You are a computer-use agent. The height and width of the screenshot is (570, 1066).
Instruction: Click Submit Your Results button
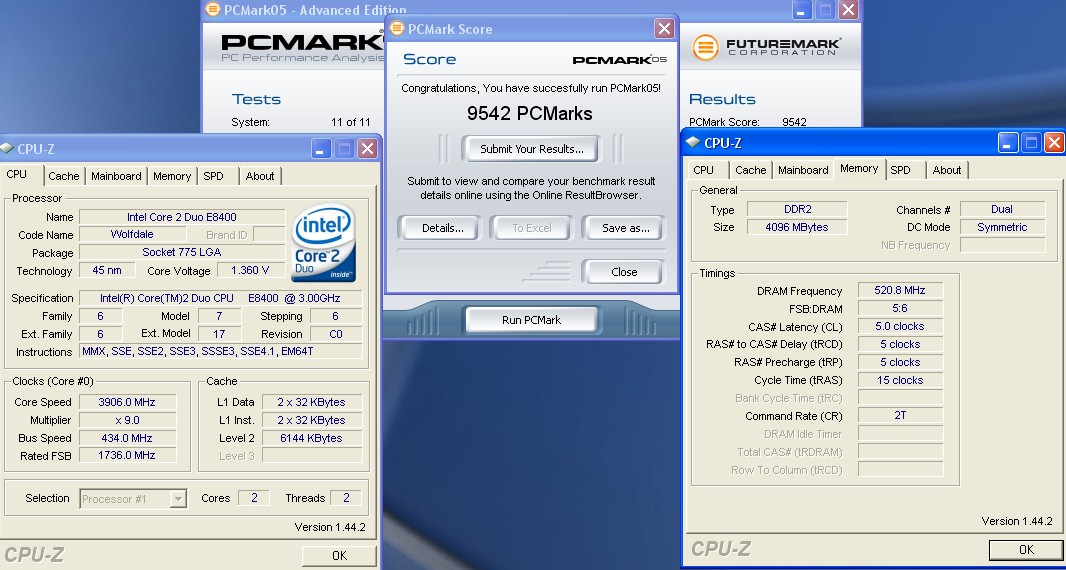pos(532,149)
